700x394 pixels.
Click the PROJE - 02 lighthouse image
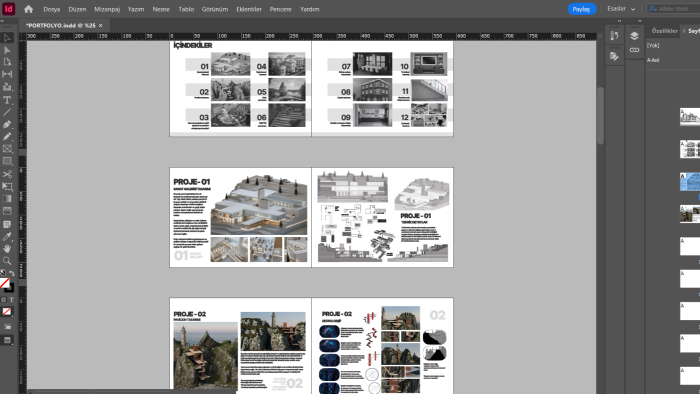click(x=205, y=355)
